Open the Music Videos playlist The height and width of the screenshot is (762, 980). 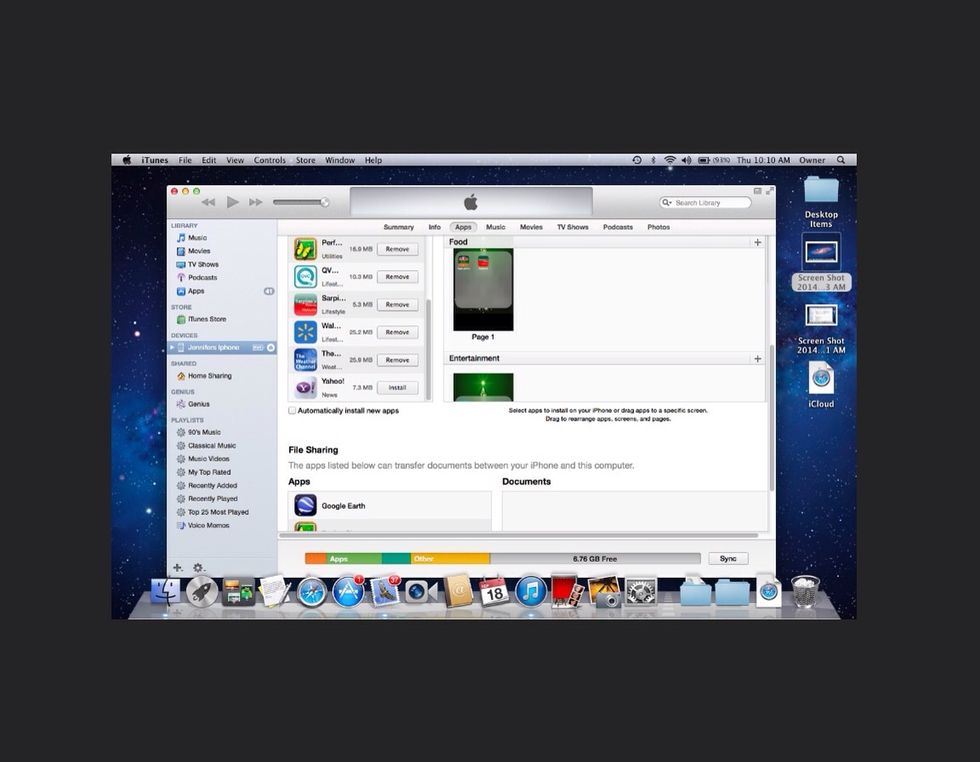point(208,459)
